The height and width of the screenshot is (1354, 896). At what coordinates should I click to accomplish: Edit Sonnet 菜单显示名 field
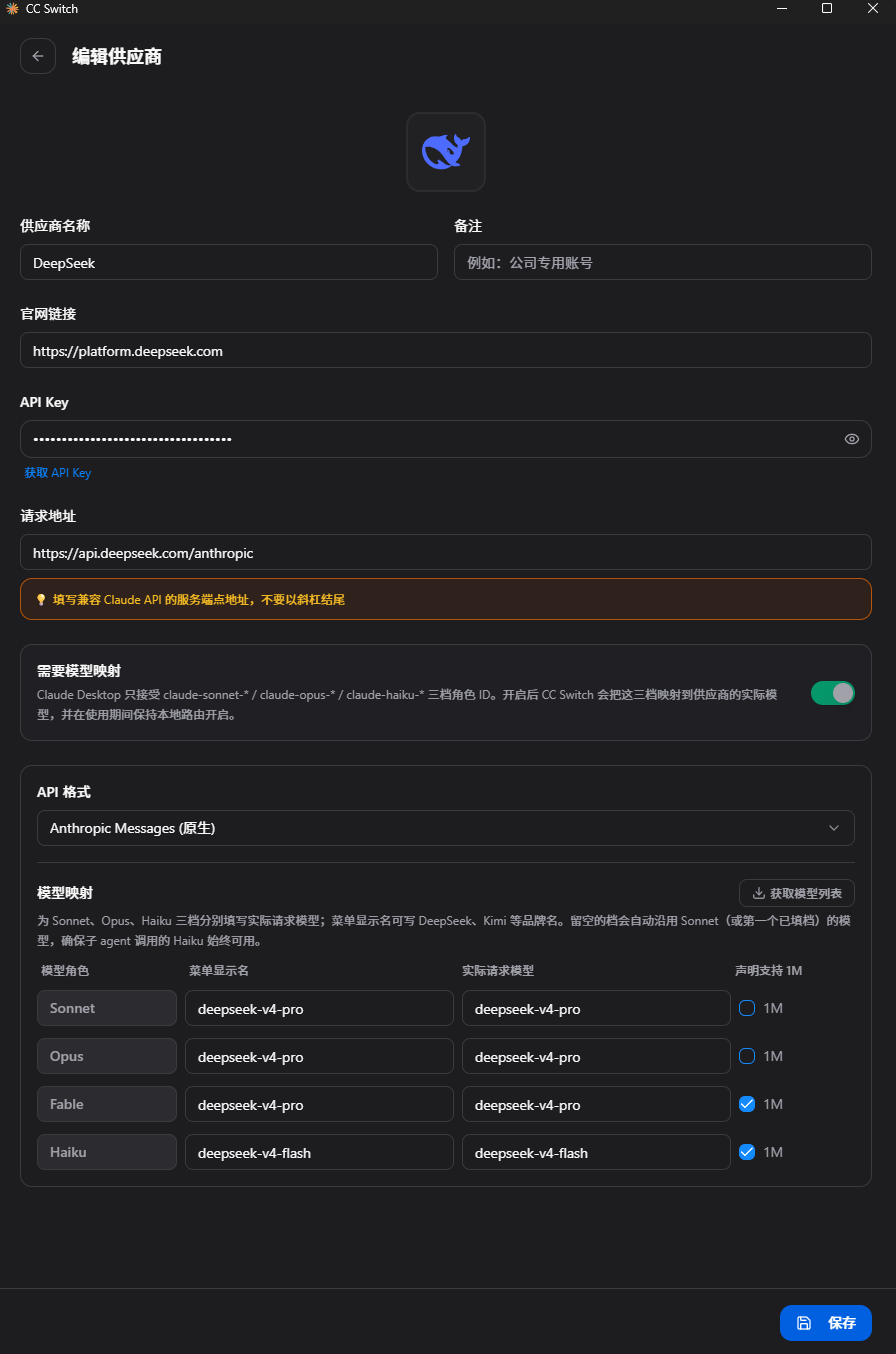320,1008
